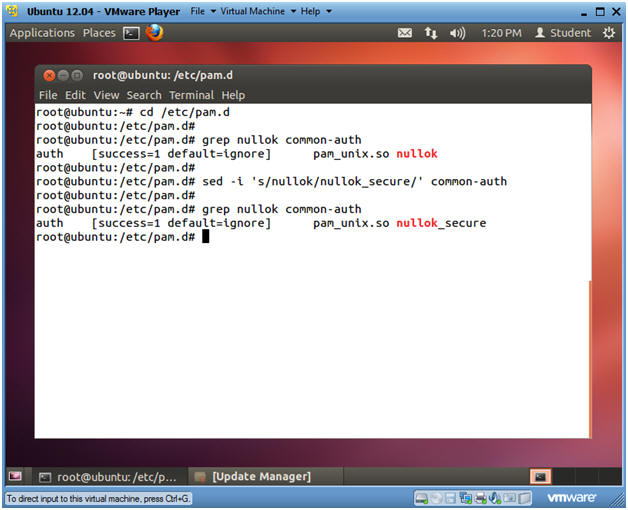Open the network connections indicator

tap(431, 33)
